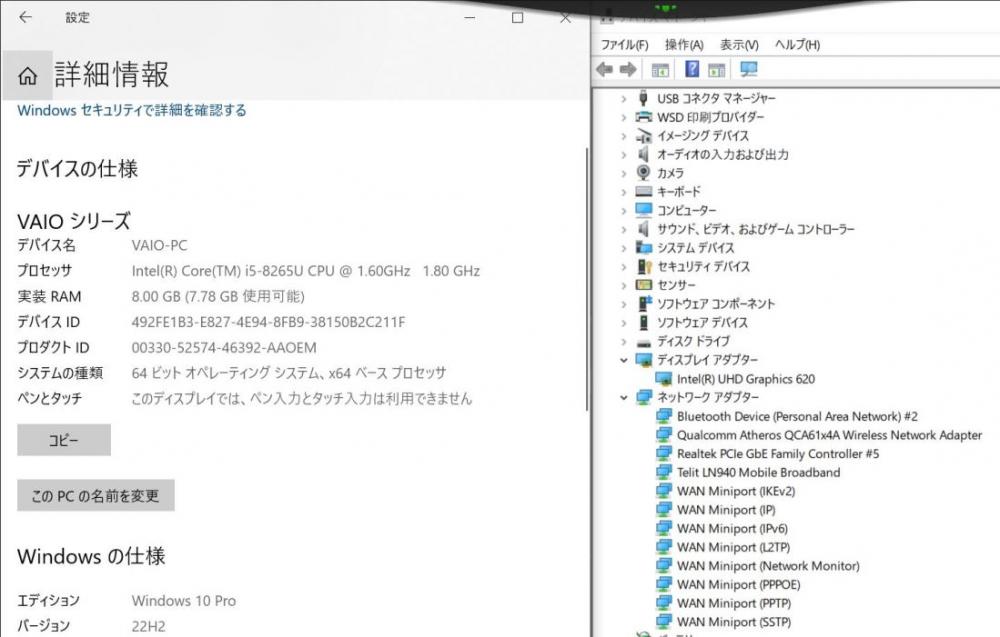Expand USB コネクタ マネージャー node

pos(624,99)
